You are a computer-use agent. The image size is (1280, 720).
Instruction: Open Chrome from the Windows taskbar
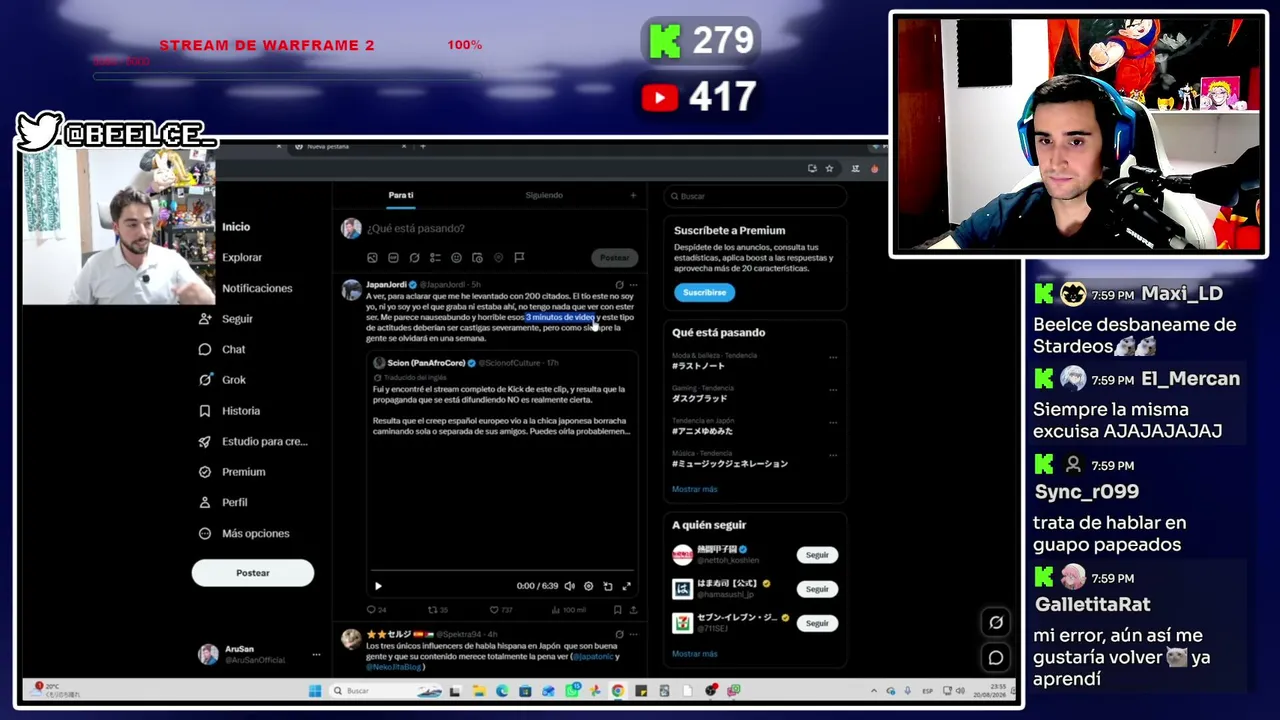point(618,691)
